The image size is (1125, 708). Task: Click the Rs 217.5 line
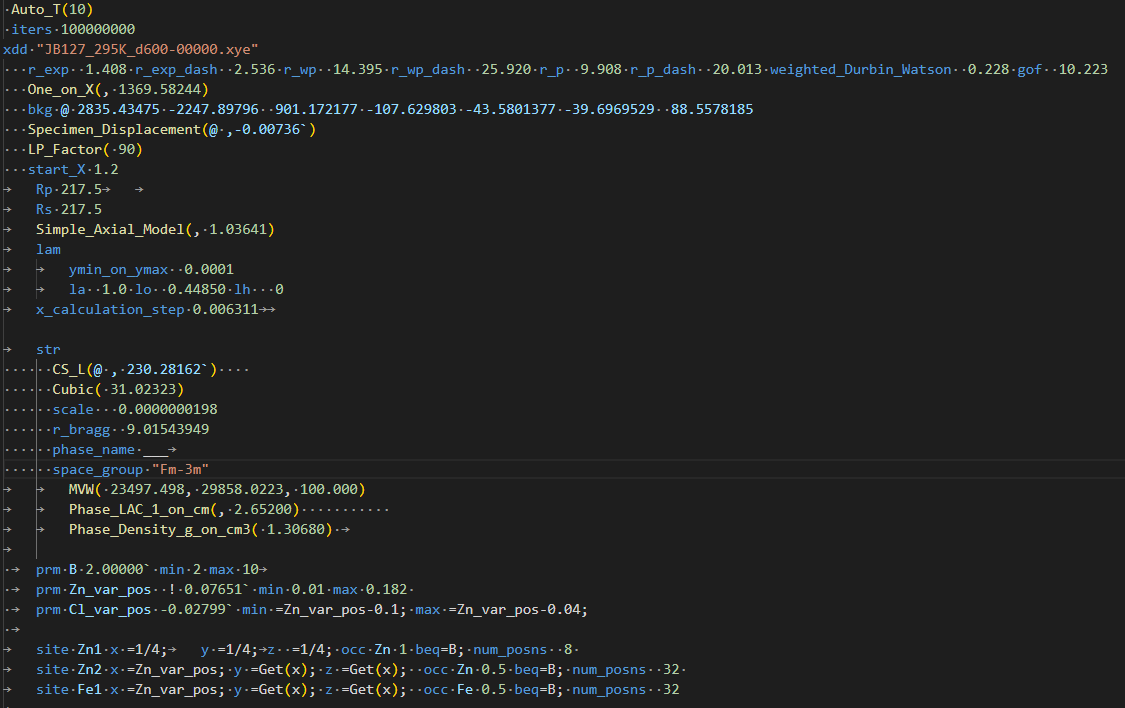pyautogui.click(x=69, y=209)
